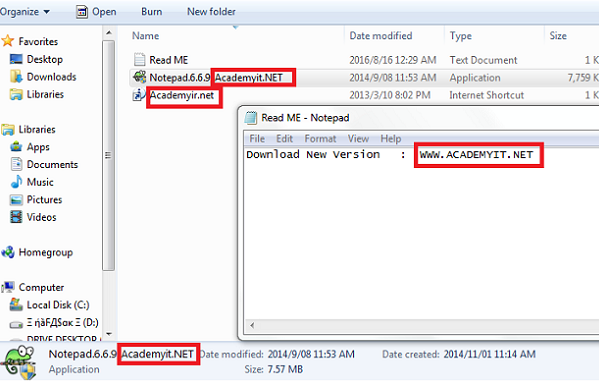Viewport: 599px width, 387px height.
Task: Open the Help menu in Notepad
Action: (390, 139)
